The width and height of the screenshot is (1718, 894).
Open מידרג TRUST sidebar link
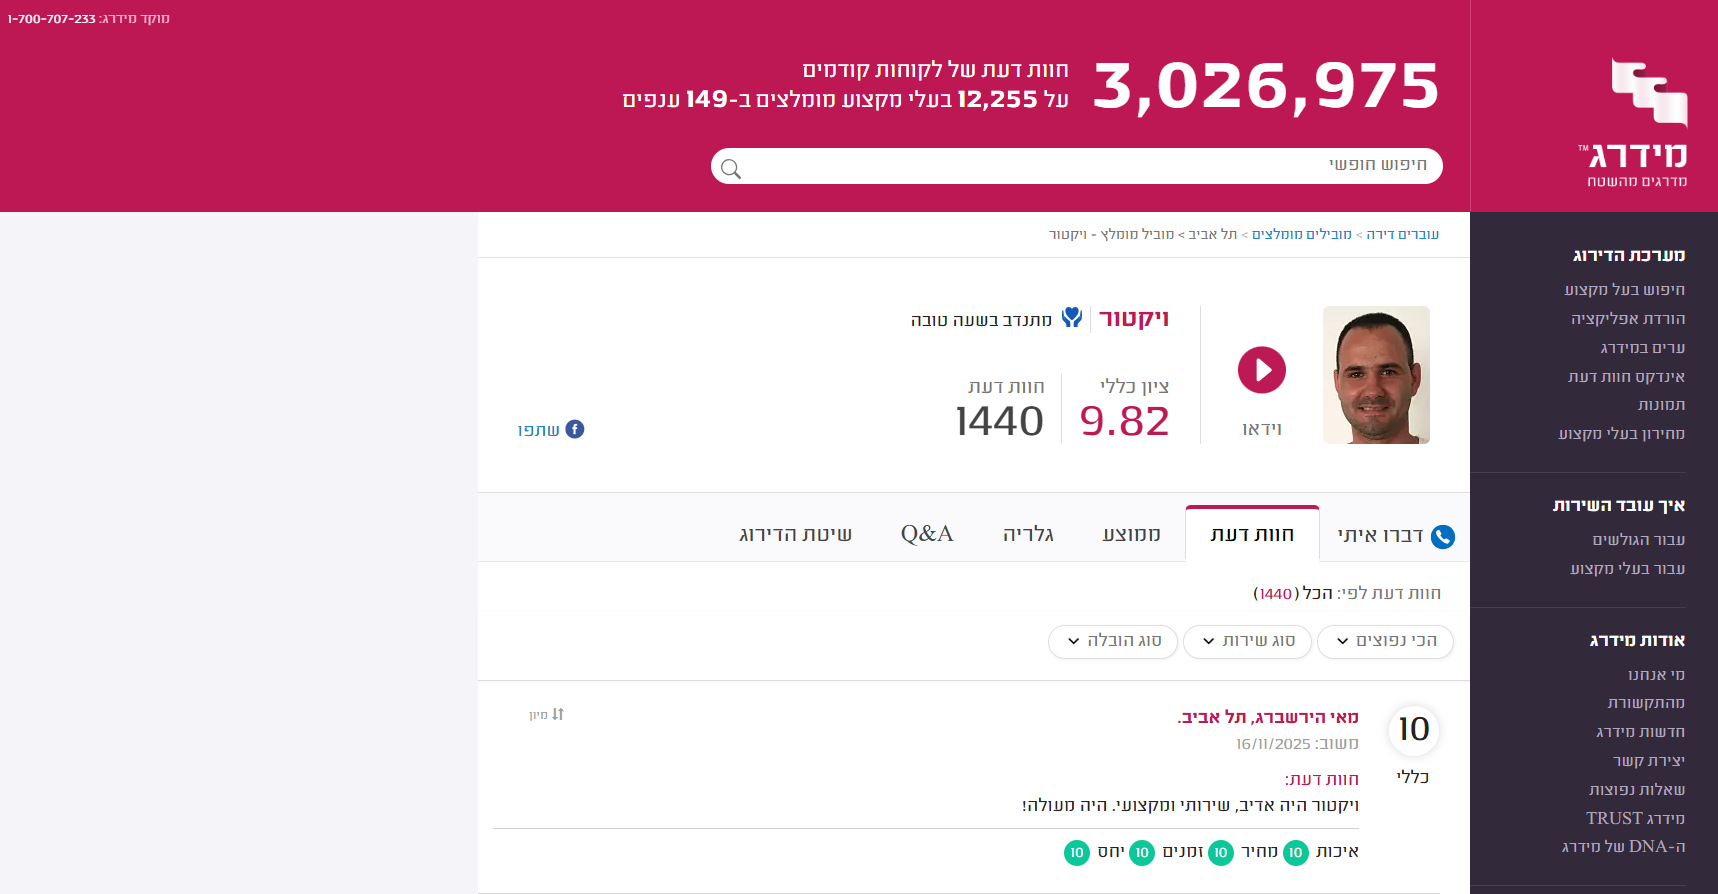(x=1636, y=818)
